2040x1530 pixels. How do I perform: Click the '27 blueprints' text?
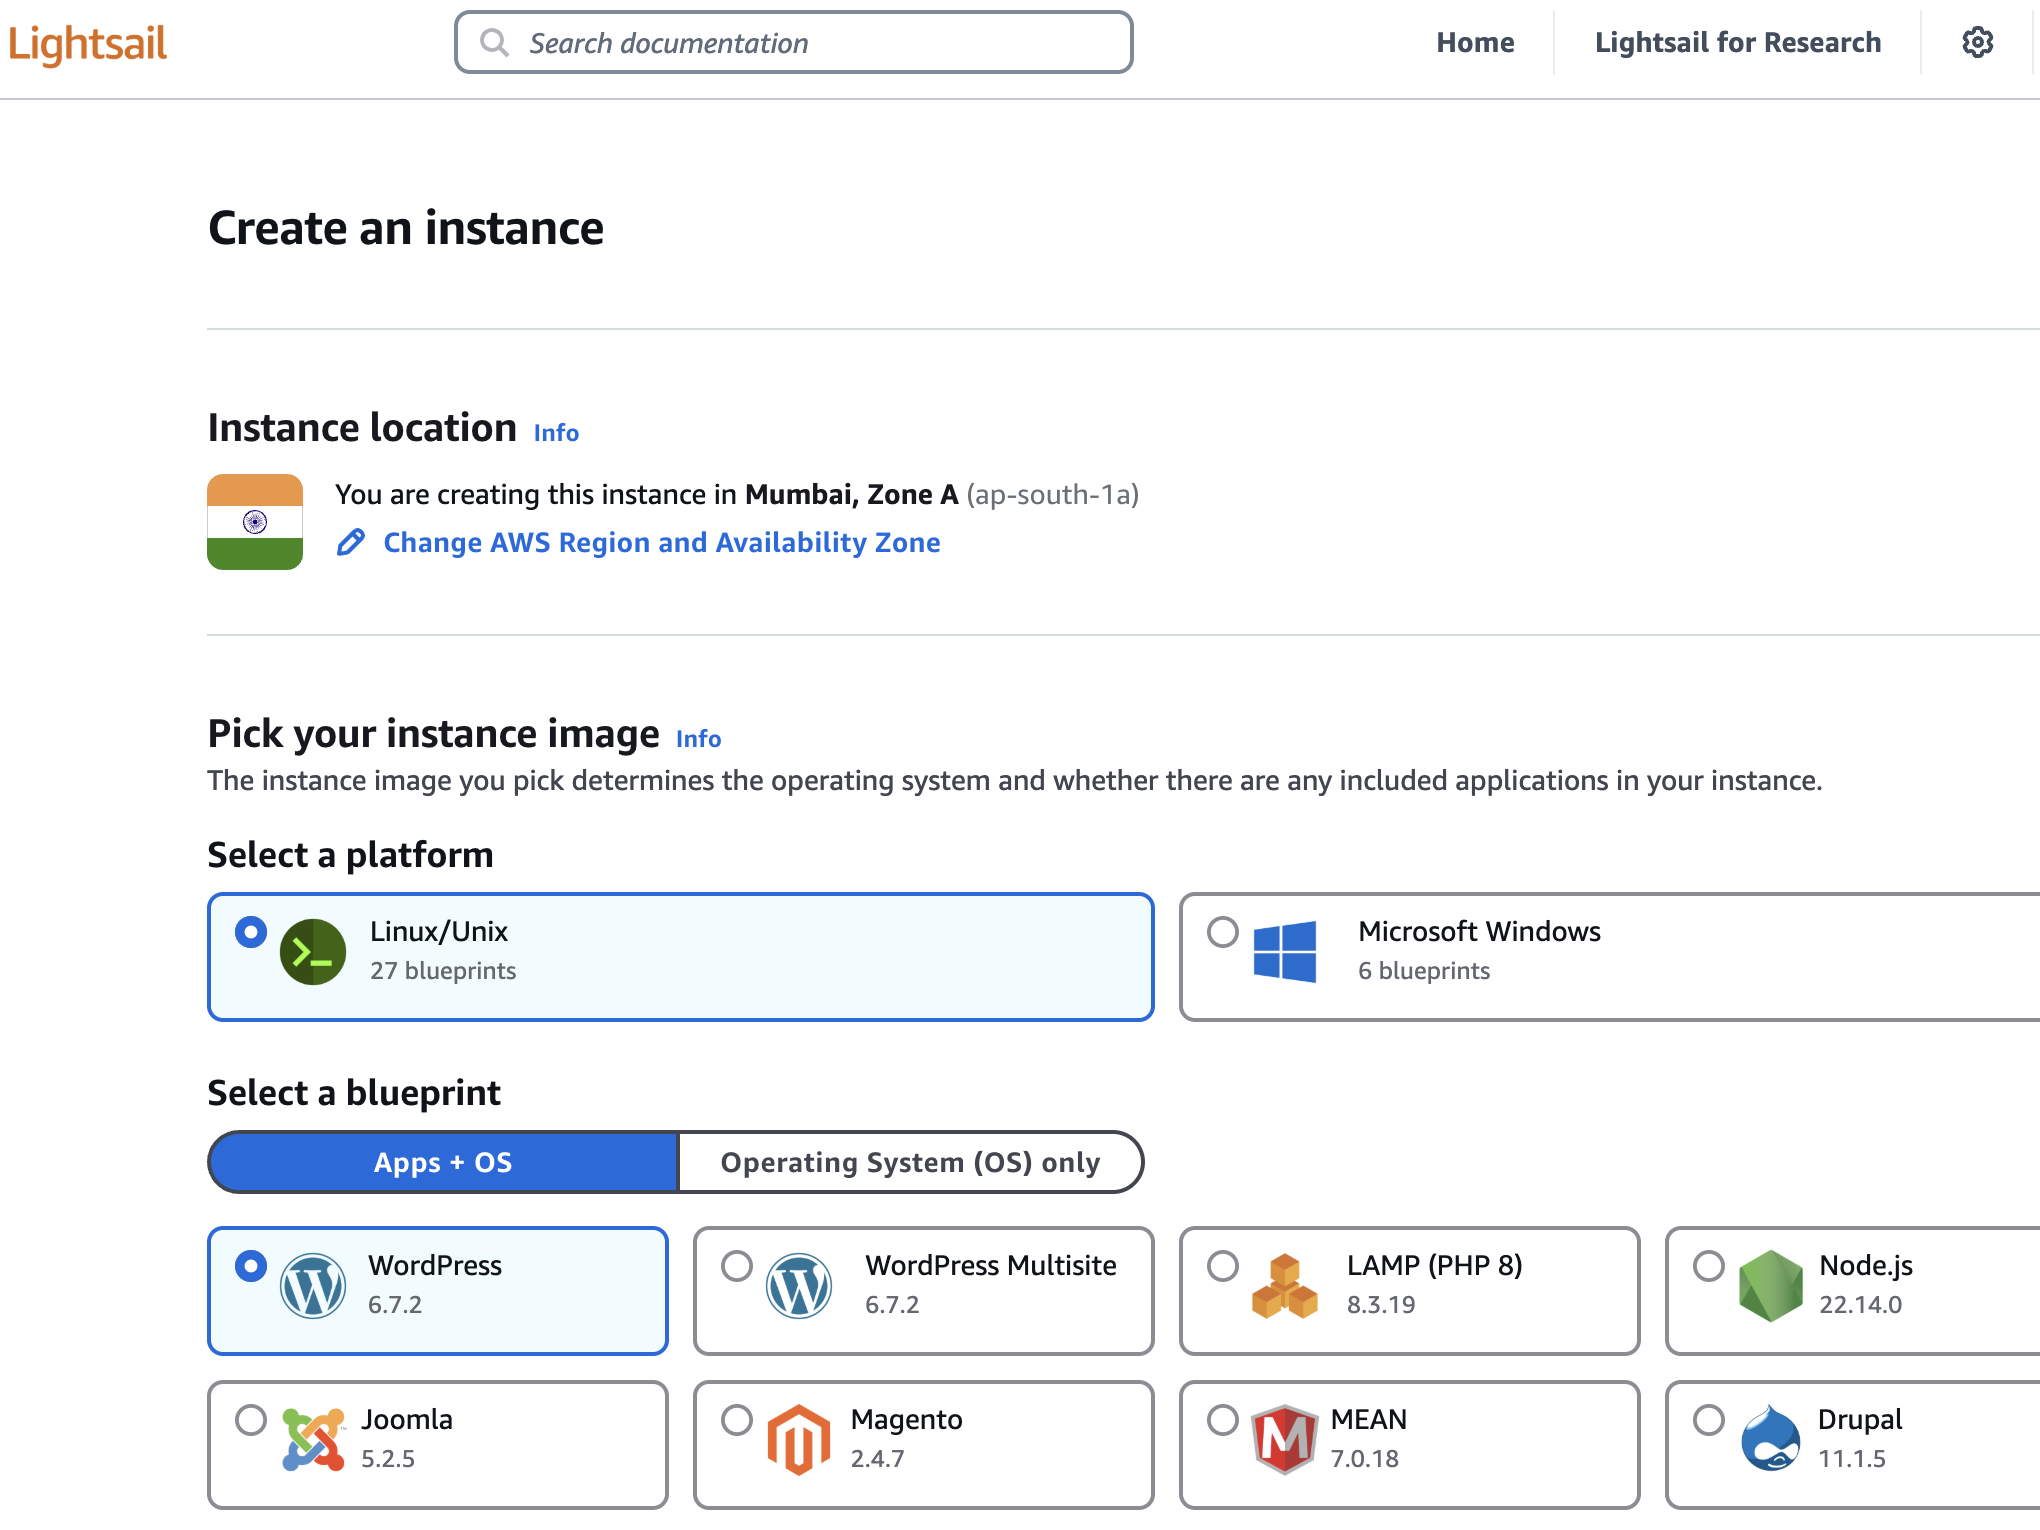pos(443,971)
